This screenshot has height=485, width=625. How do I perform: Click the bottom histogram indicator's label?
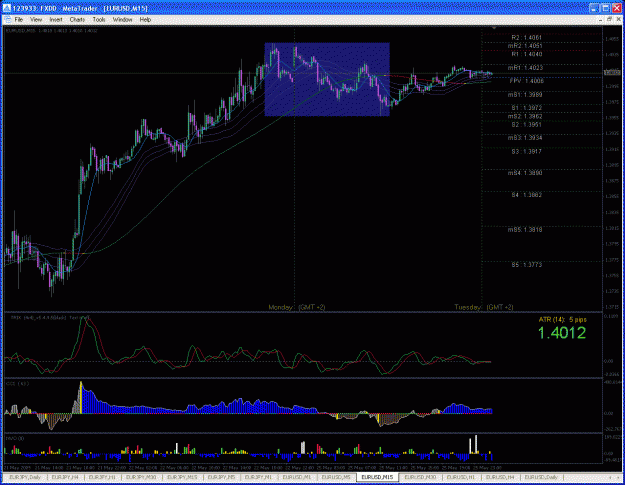click(x=15, y=438)
